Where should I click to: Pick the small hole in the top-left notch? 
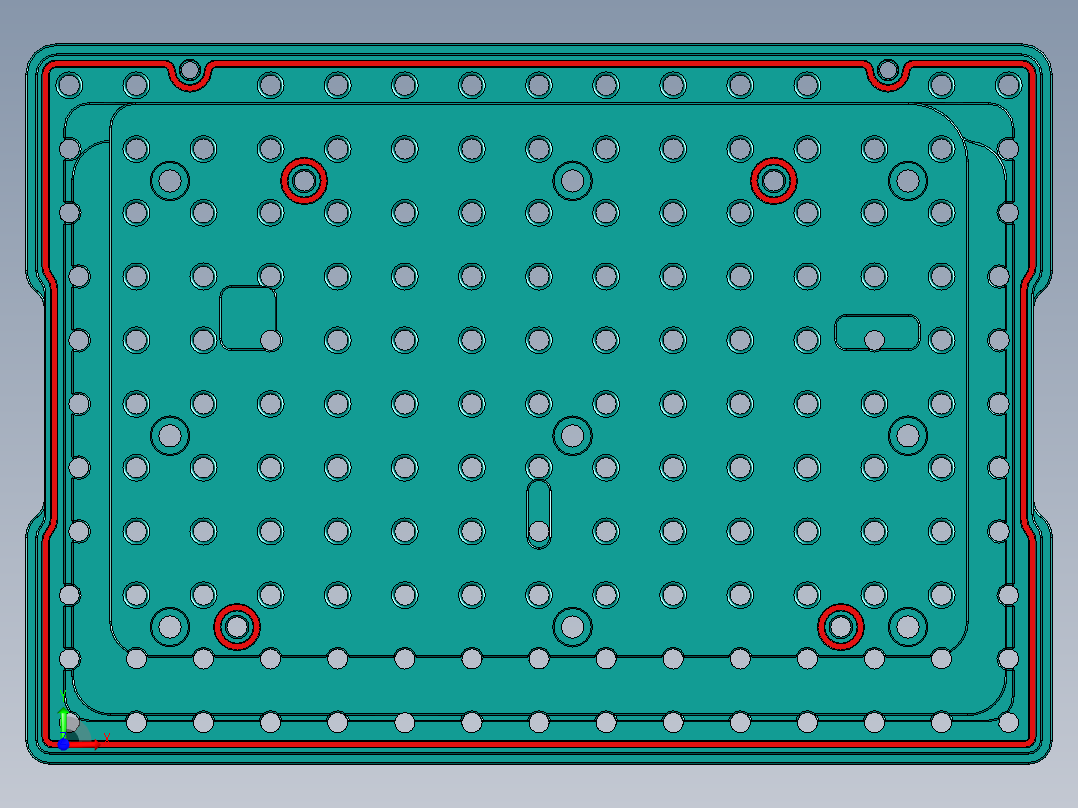(x=190, y=69)
